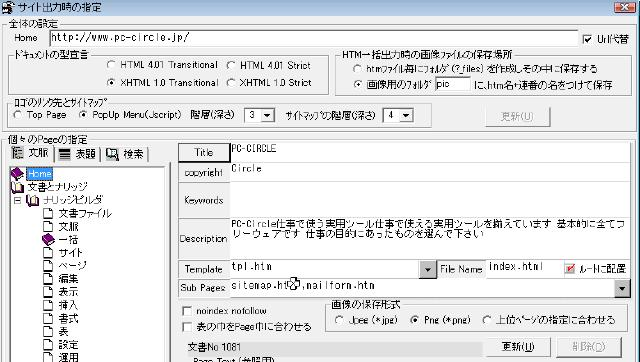Choose per-htm-file folder image save option
Image resolution: width=640 pixels, height=362 pixels.
pyautogui.click(x=358, y=69)
